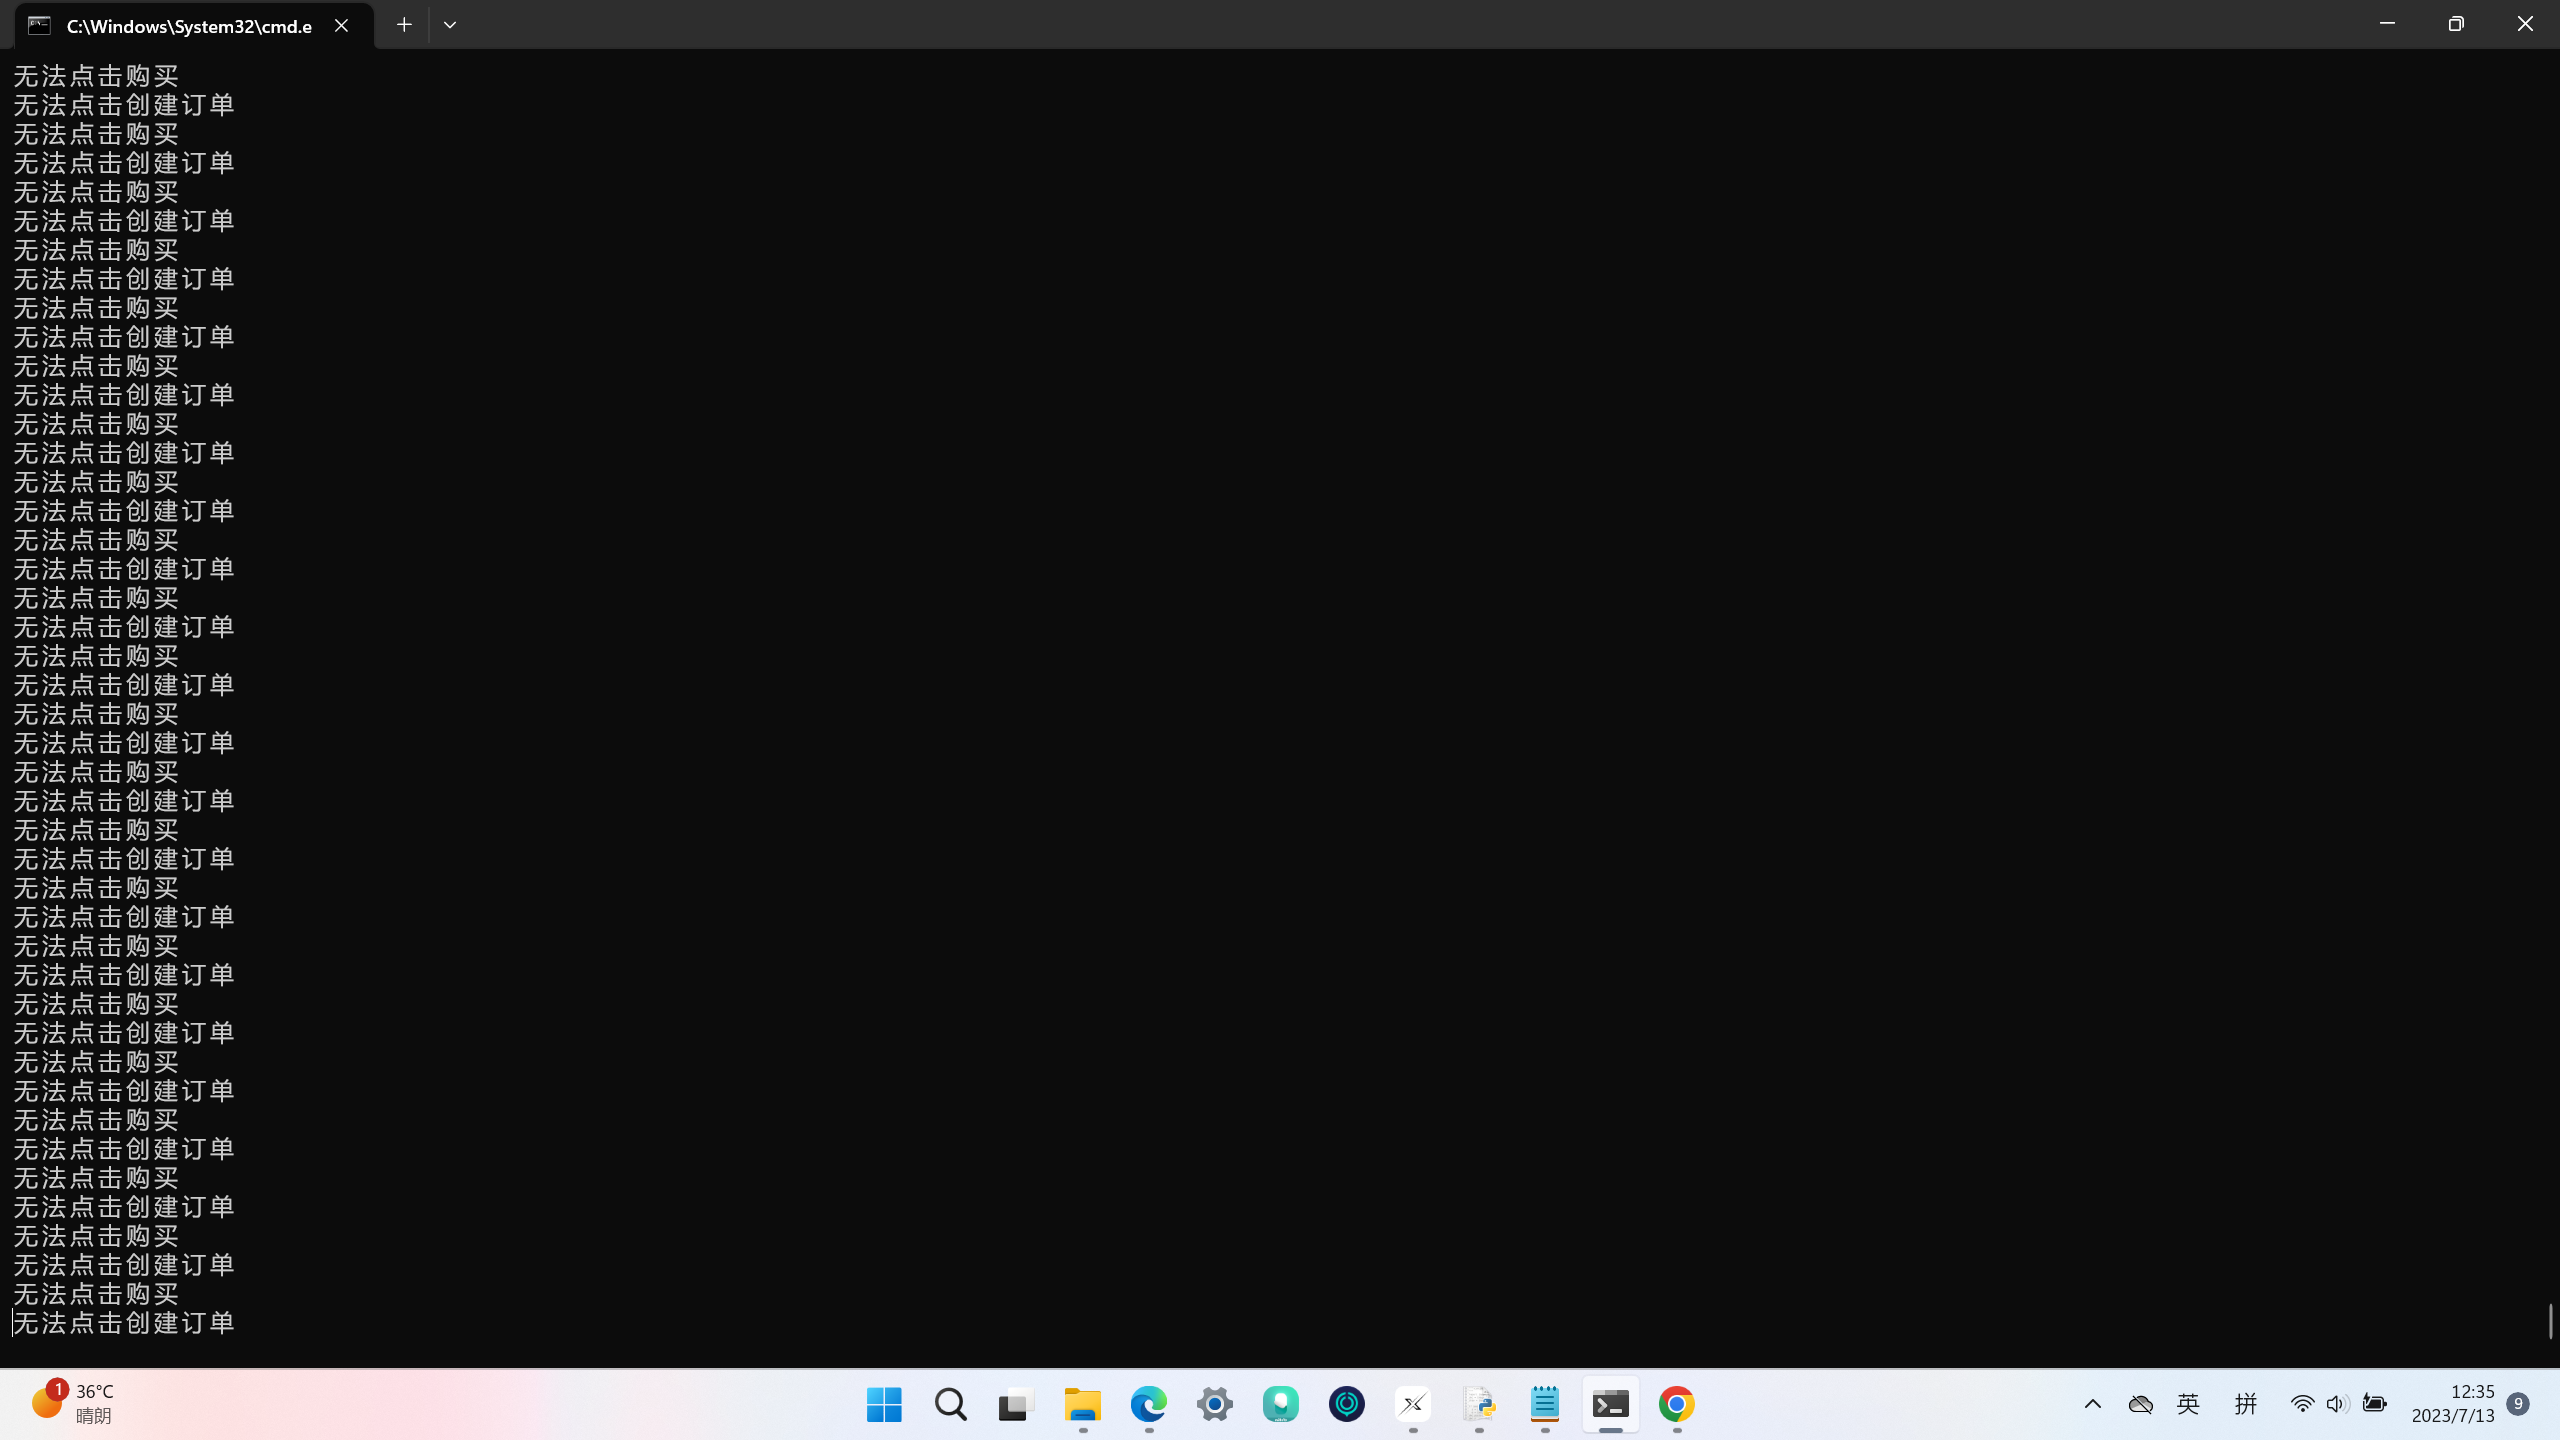
Task: Open Google Chrome from the taskbar
Action: [x=1677, y=1404]
